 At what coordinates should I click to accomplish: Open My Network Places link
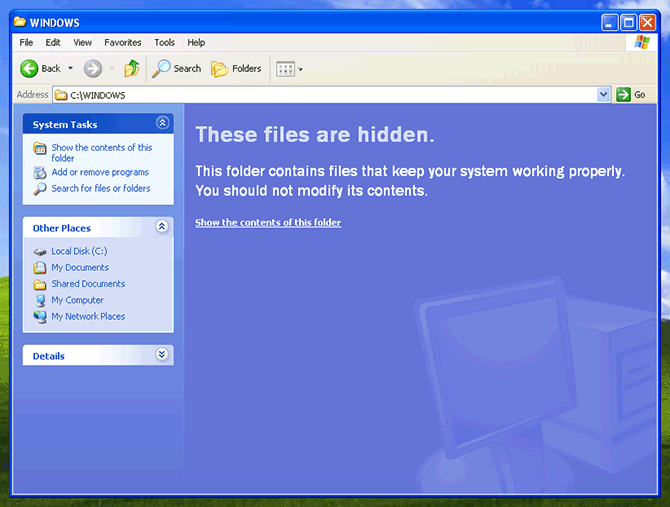click(88, 317)
